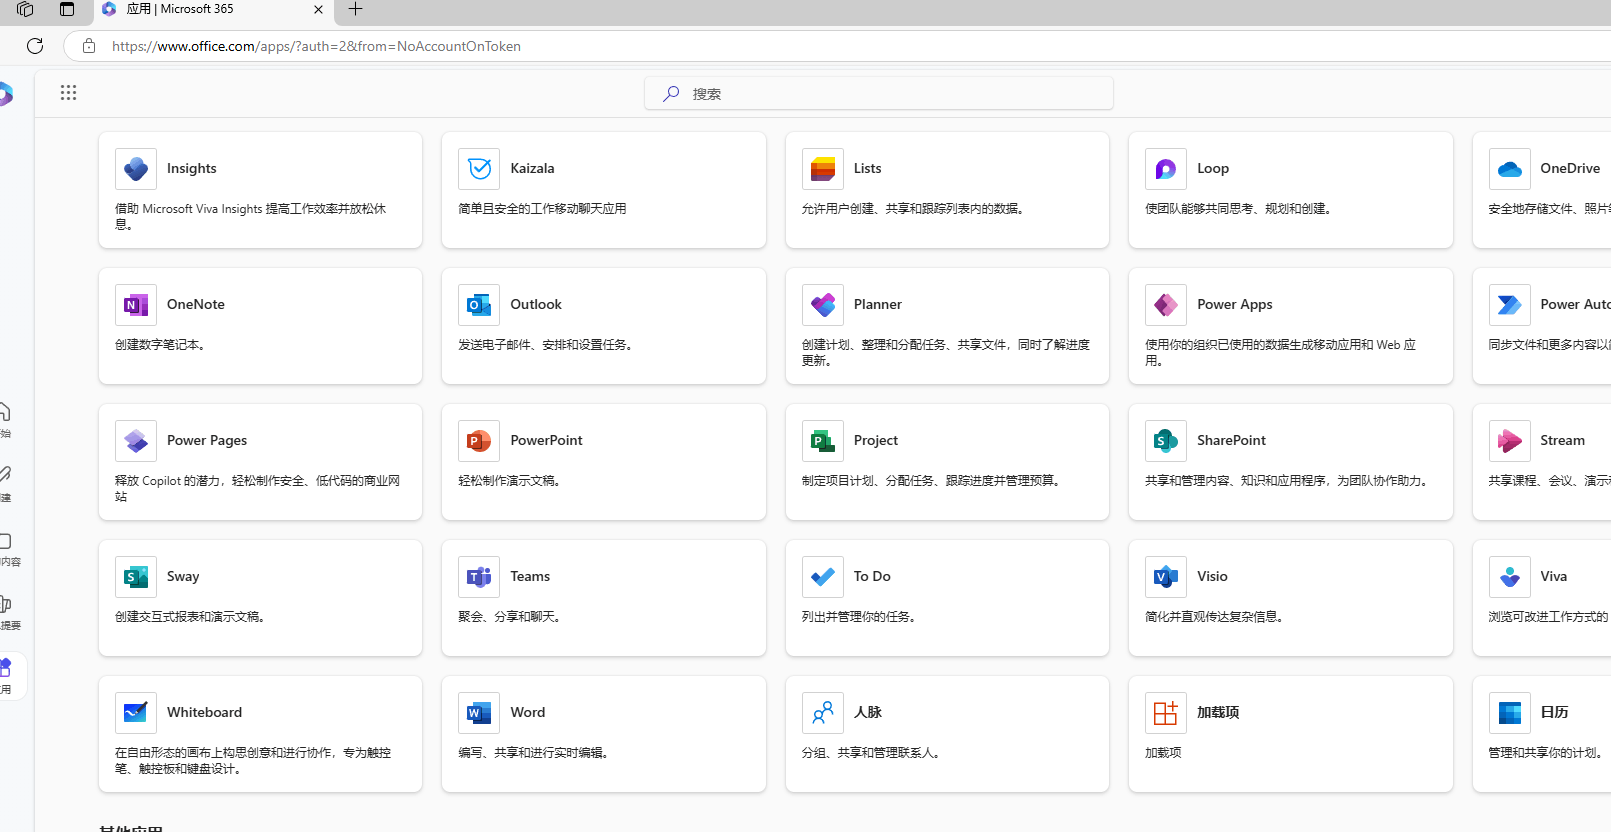The width and height of the screenshot is (1611, 832).
Task: Click the PowerPoint title link
Action: [x=546, y=441]
